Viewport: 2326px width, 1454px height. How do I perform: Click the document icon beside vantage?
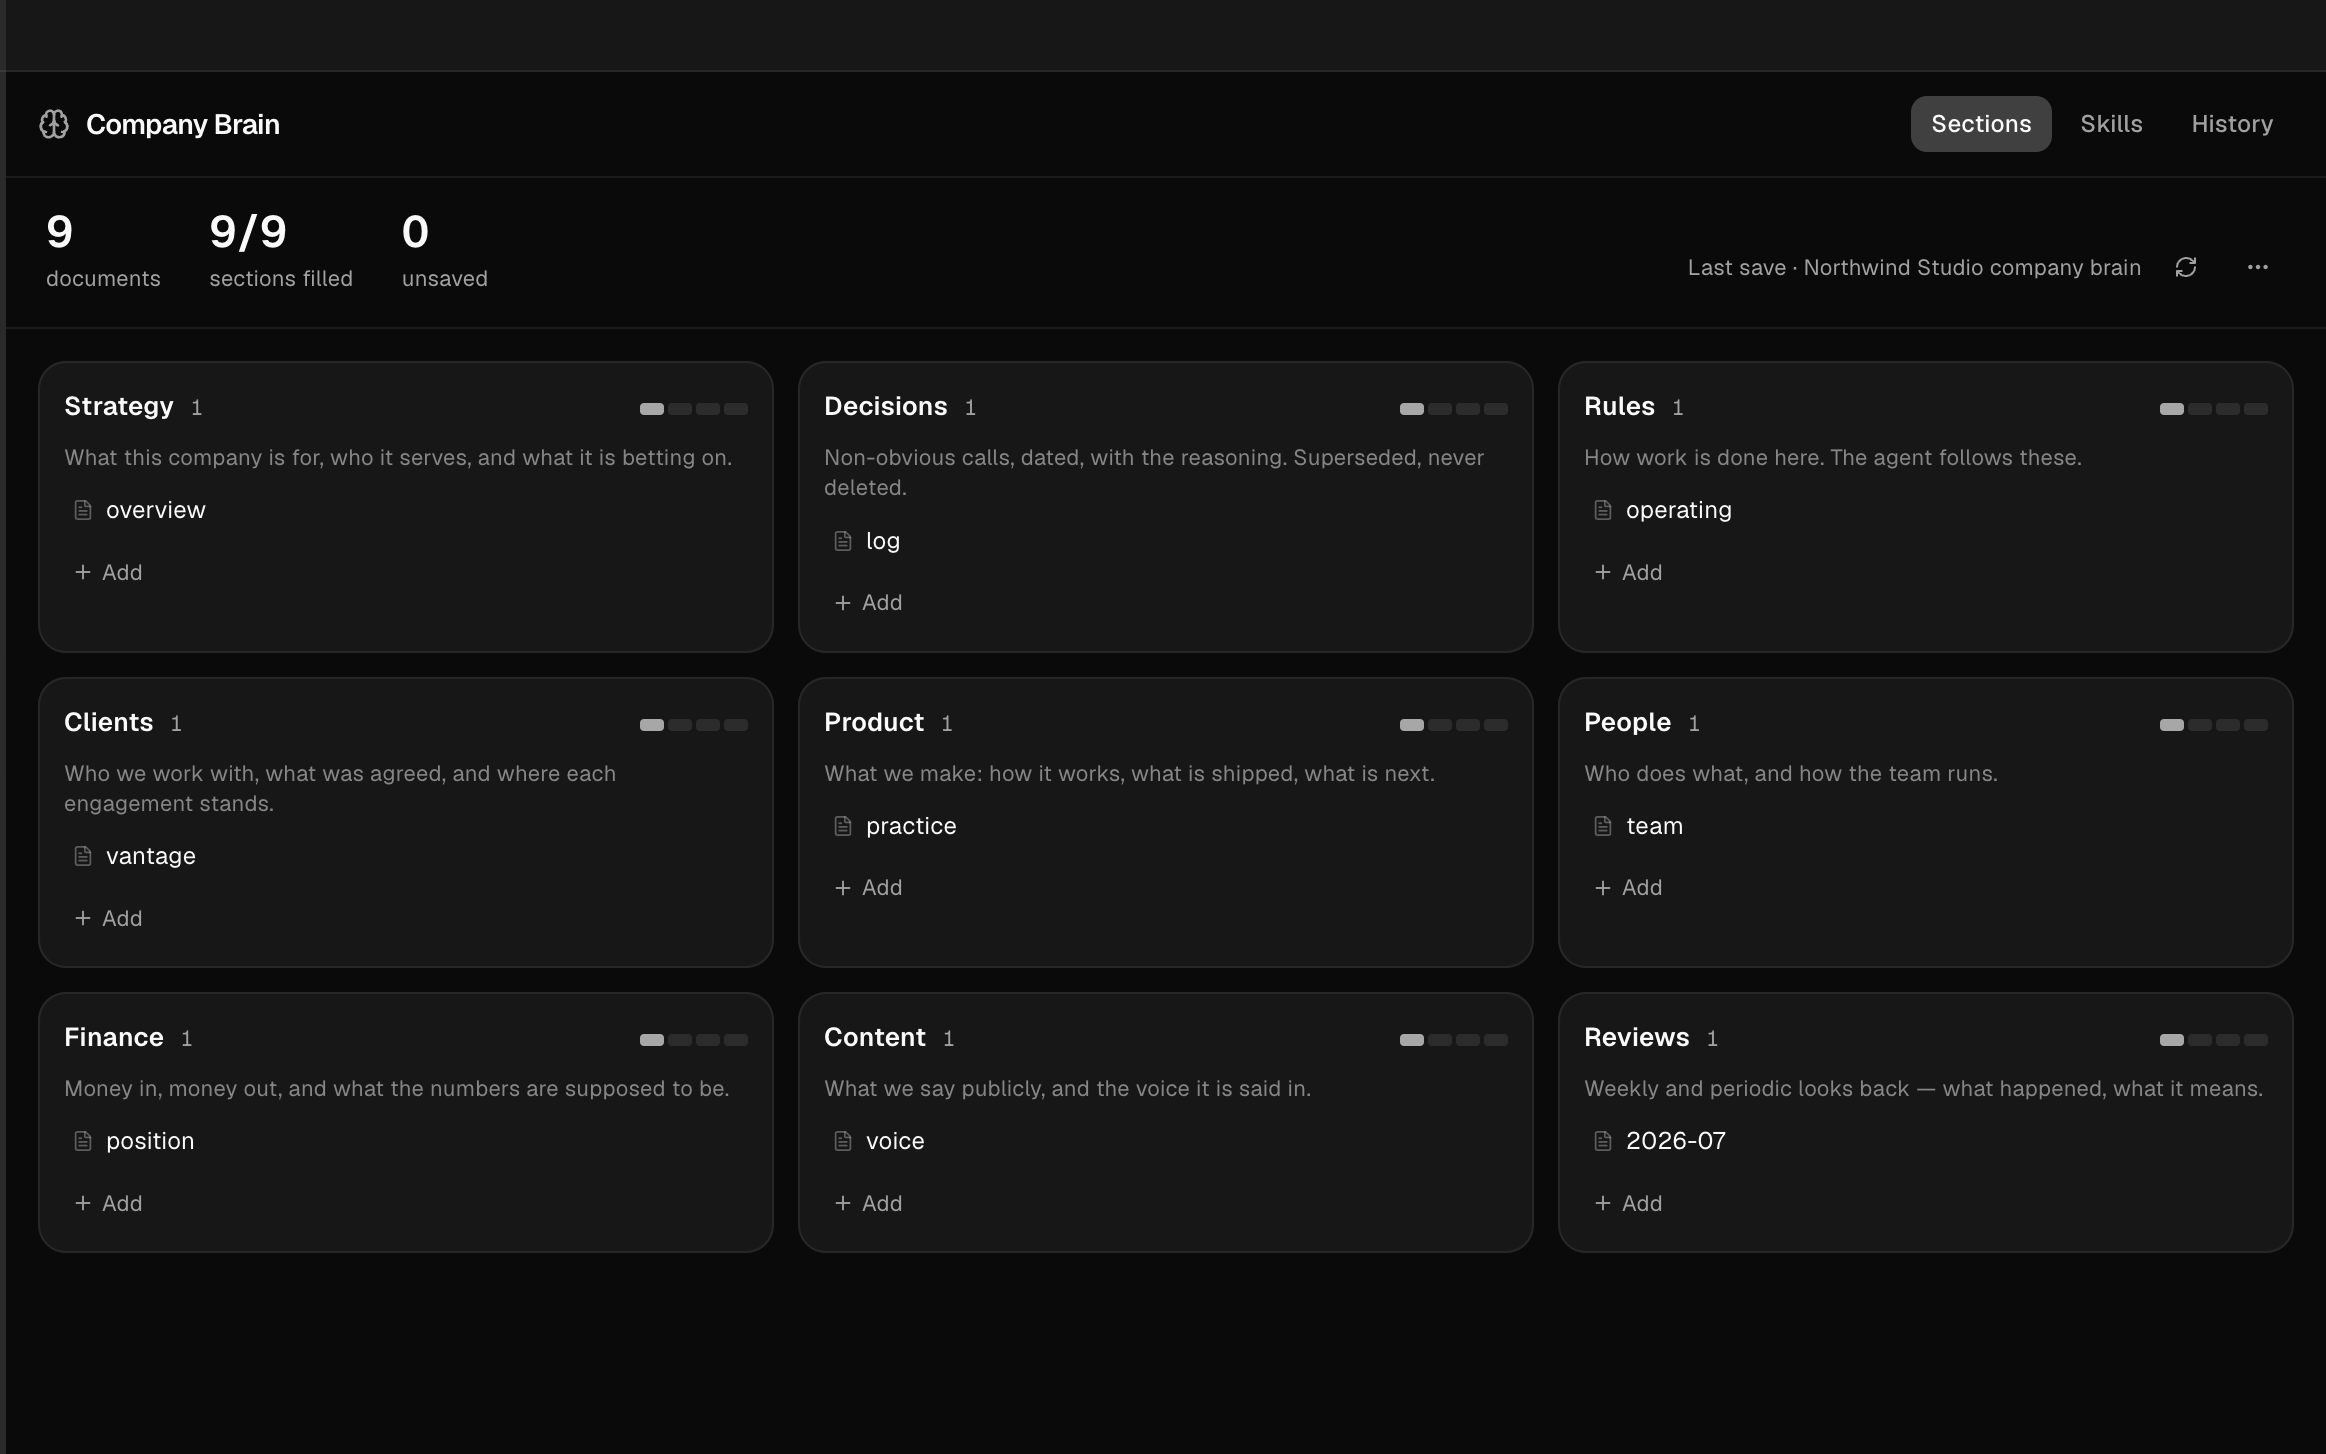pyautogui.click(x=83, y=856)
